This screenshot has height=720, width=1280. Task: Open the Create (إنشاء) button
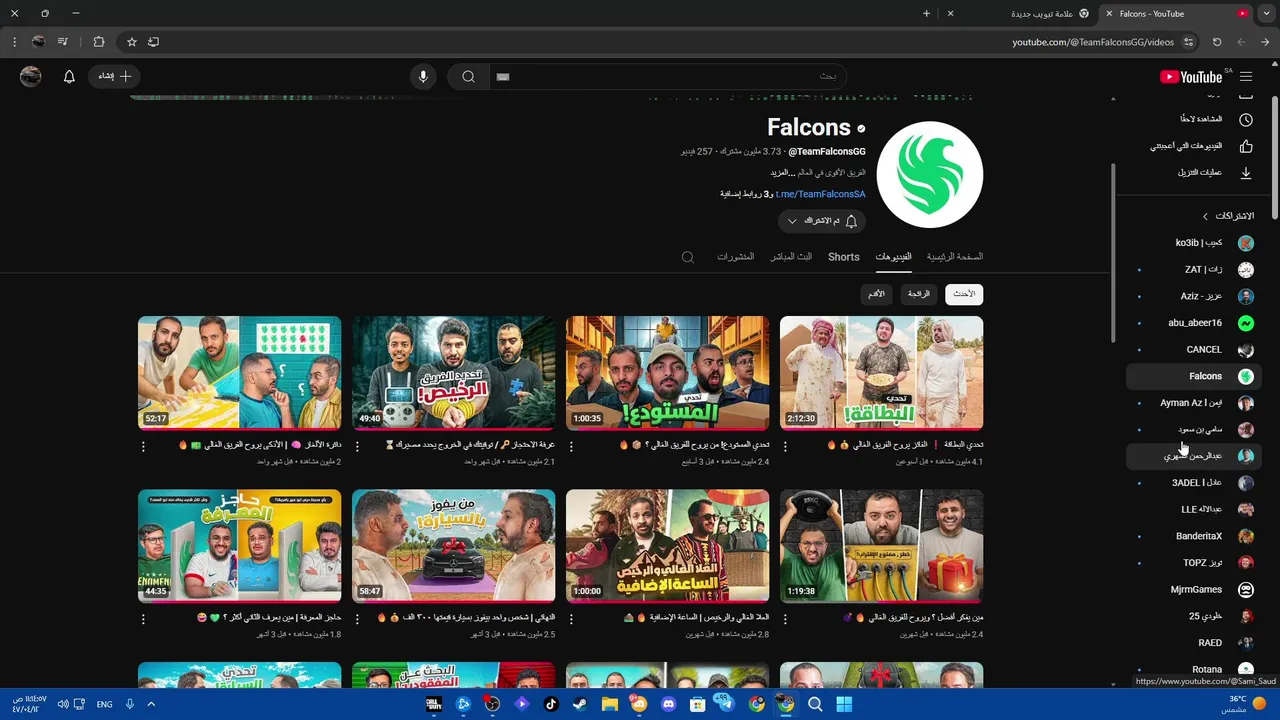tap(114, 77)
